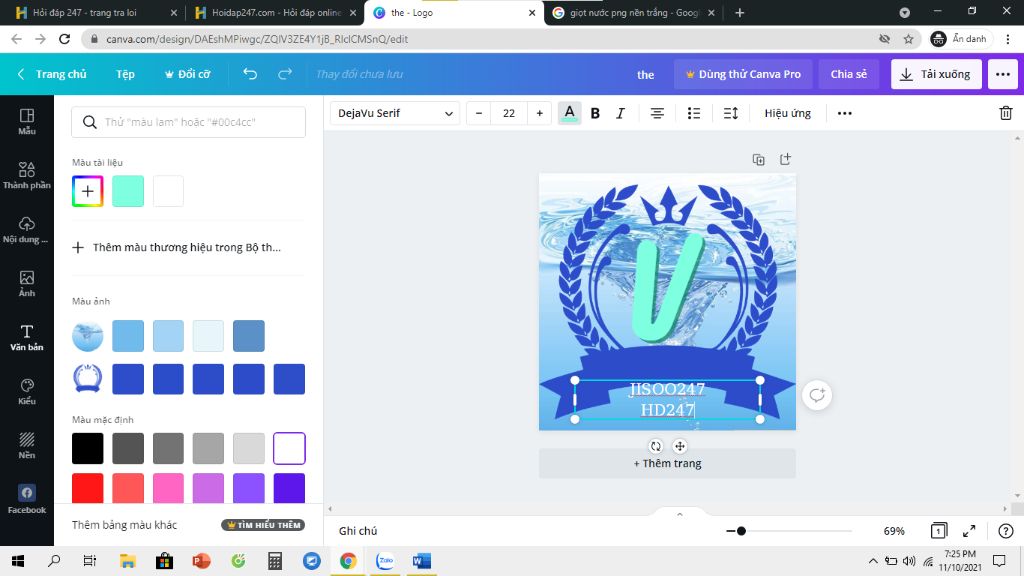Switch to the Hoidap247.com browser tab
This screenshot has width=1024, height=576.
pos(276,12)
